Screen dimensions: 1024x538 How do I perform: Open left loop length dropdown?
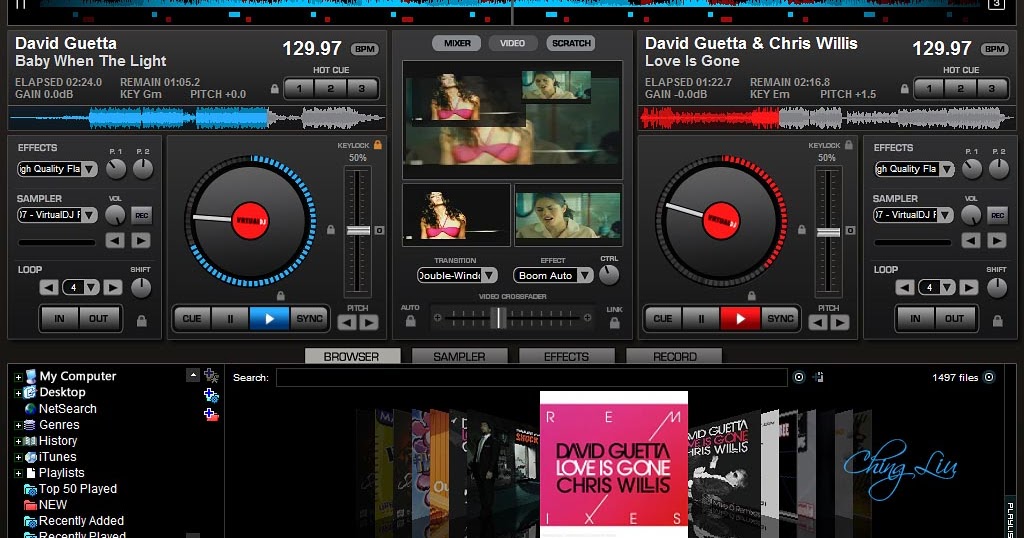pos(91,287)
